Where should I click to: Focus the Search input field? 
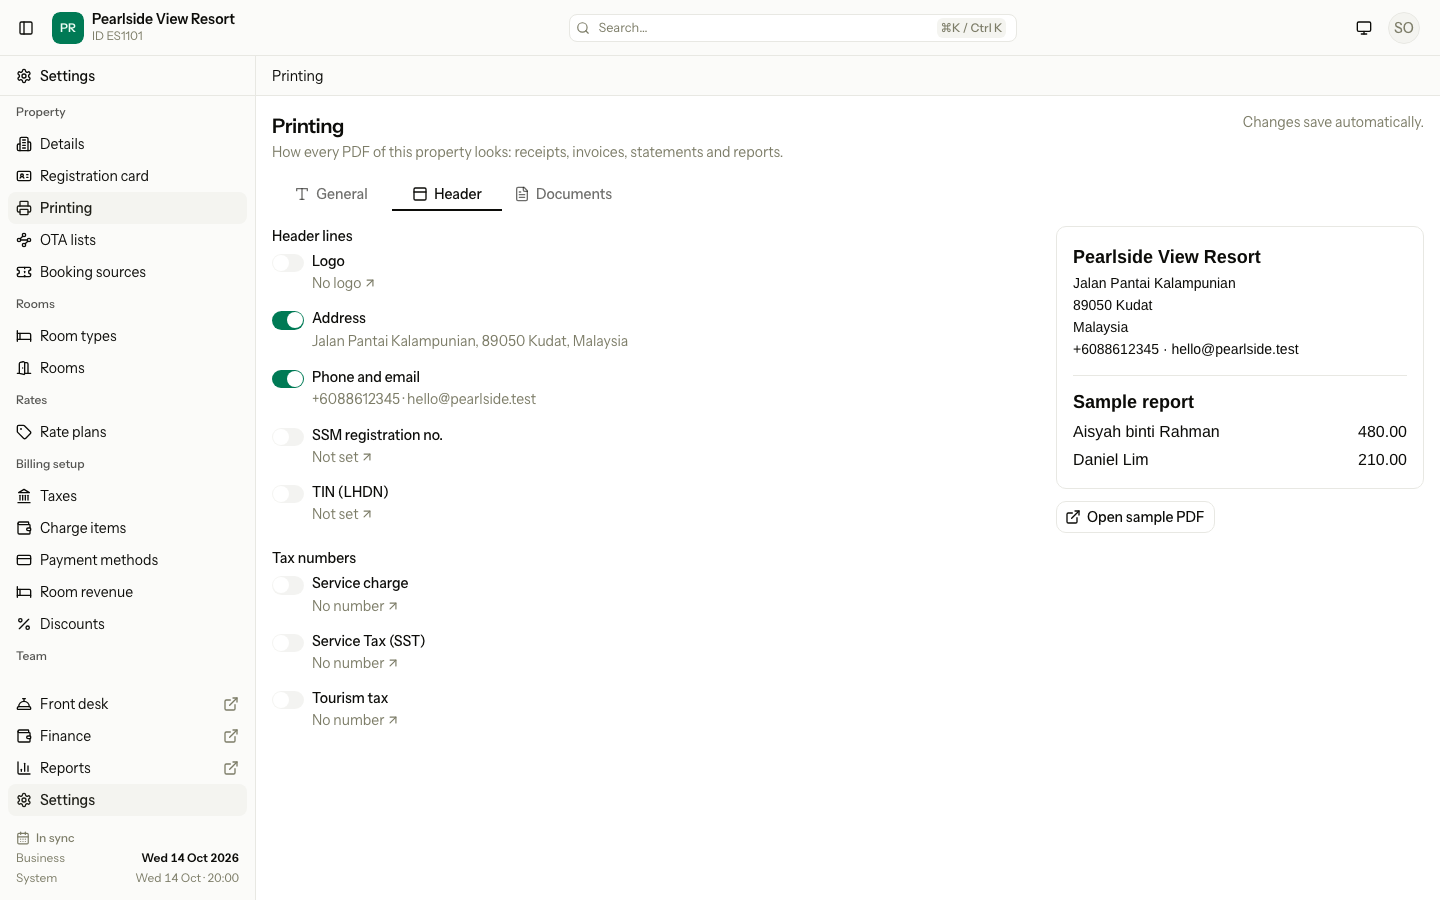click(793, 28)
